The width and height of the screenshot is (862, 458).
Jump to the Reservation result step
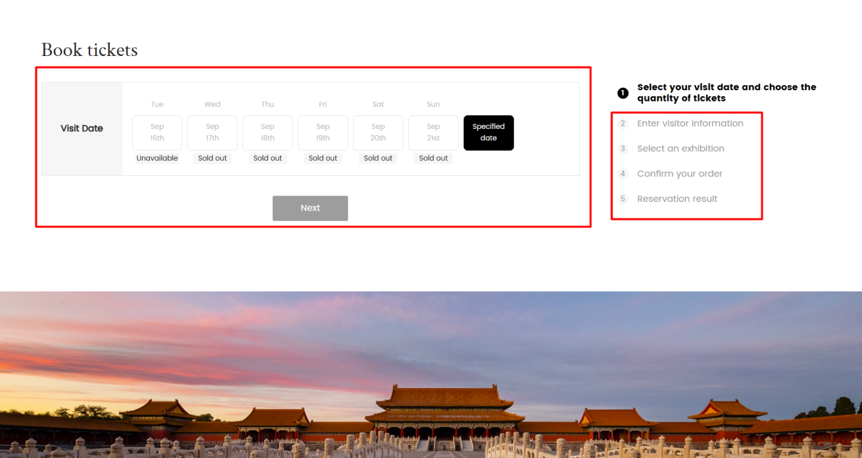(x=677, y=199)
